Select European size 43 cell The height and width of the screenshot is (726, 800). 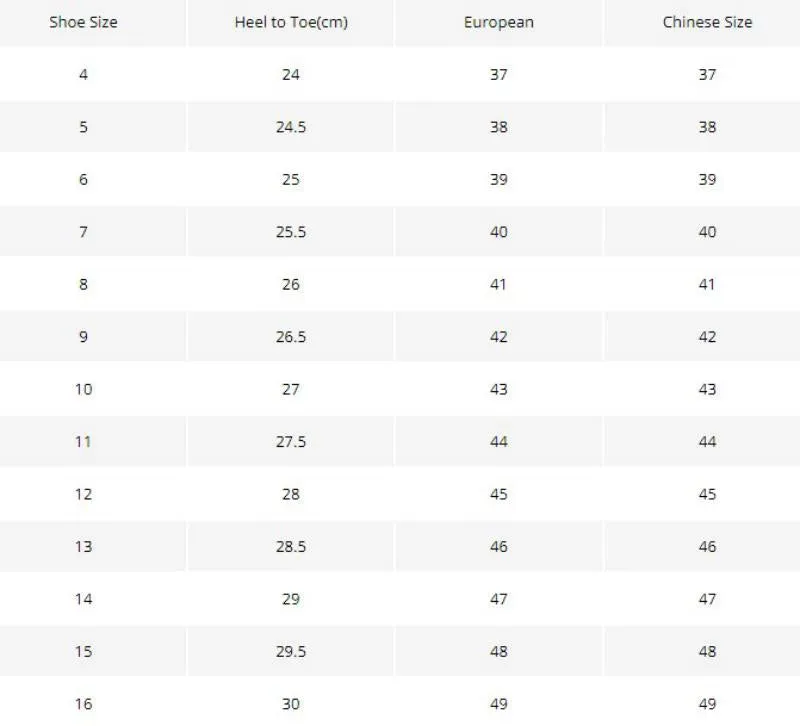point(499,390)
